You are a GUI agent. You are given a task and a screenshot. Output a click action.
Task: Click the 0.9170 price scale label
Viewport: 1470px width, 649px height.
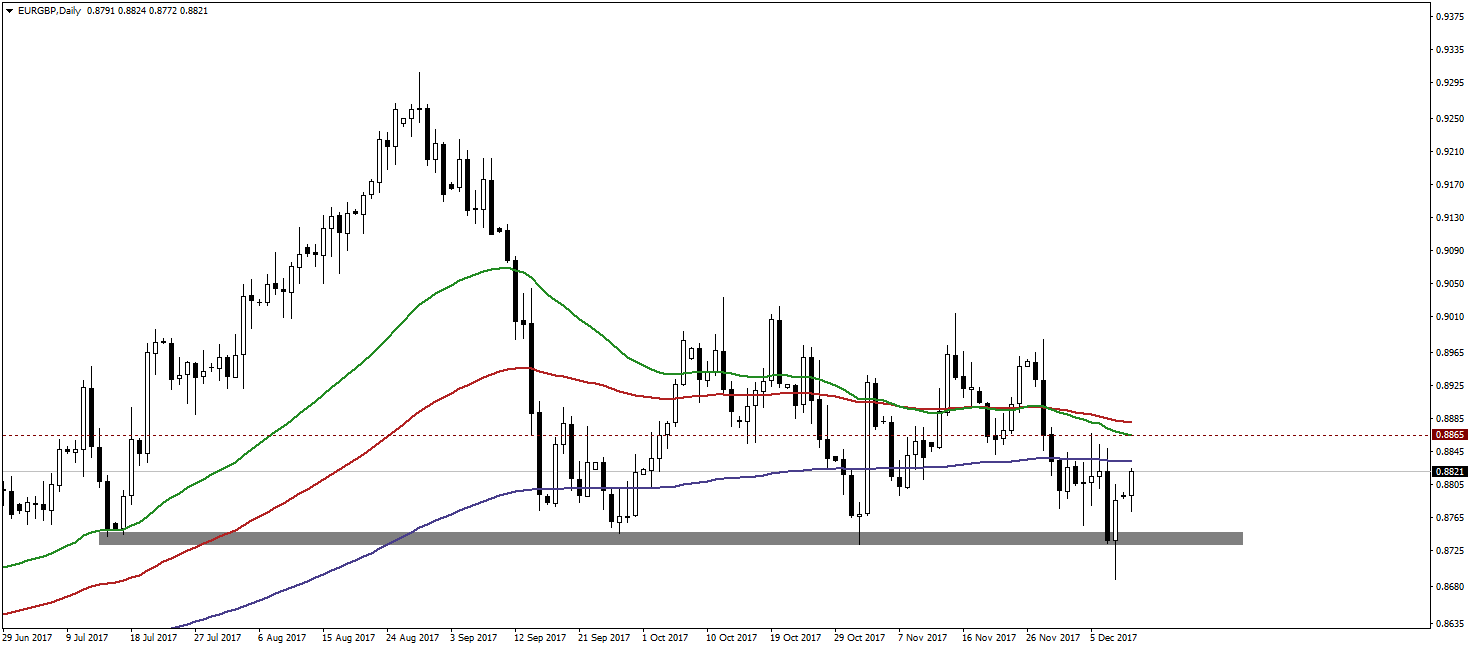point(1451,185)
